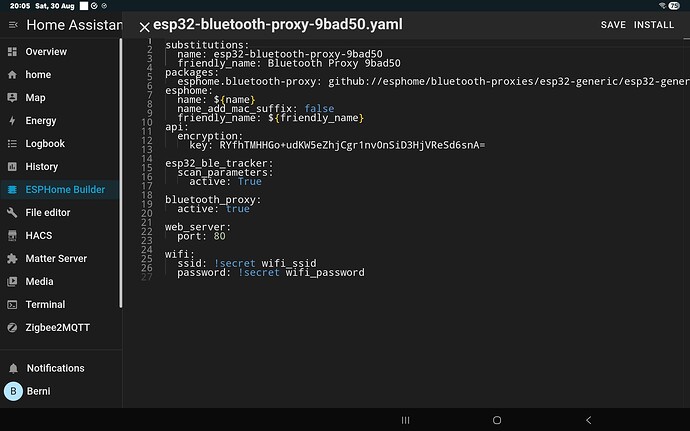Click the 'web_server:' line
The image size is (690, 431).
(x=198, y=227)
